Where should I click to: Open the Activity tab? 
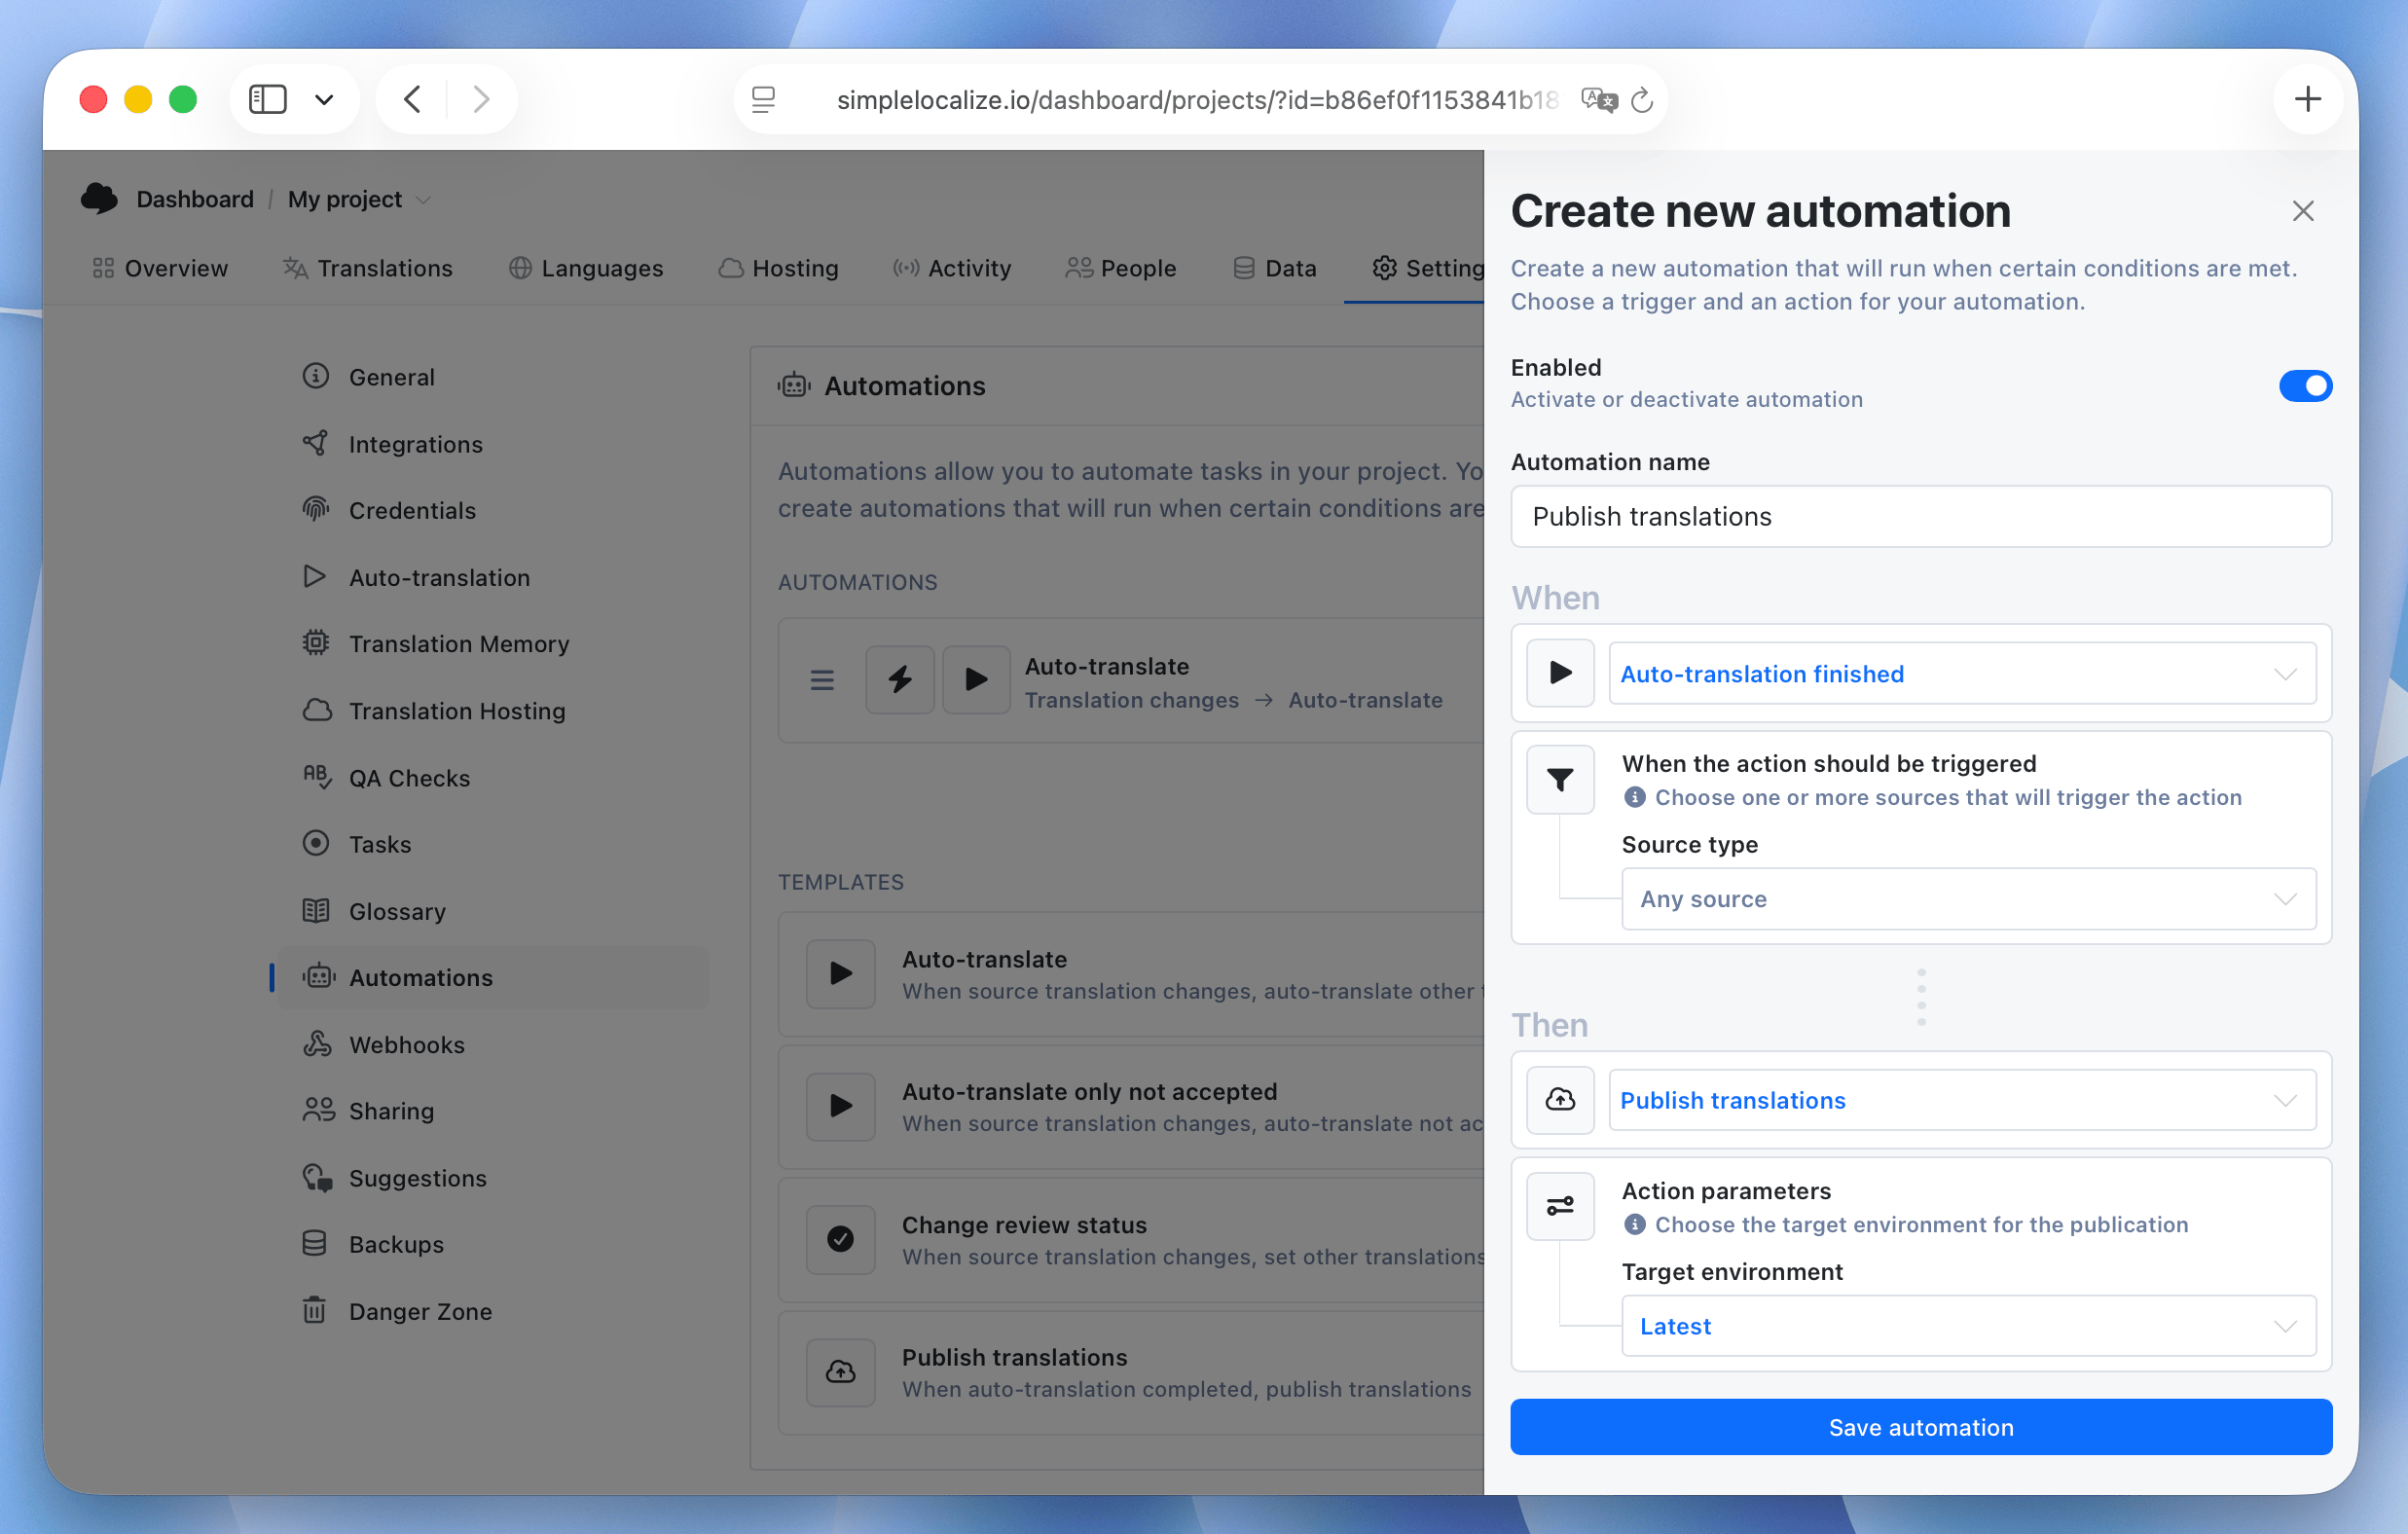(x=951, y=268)
